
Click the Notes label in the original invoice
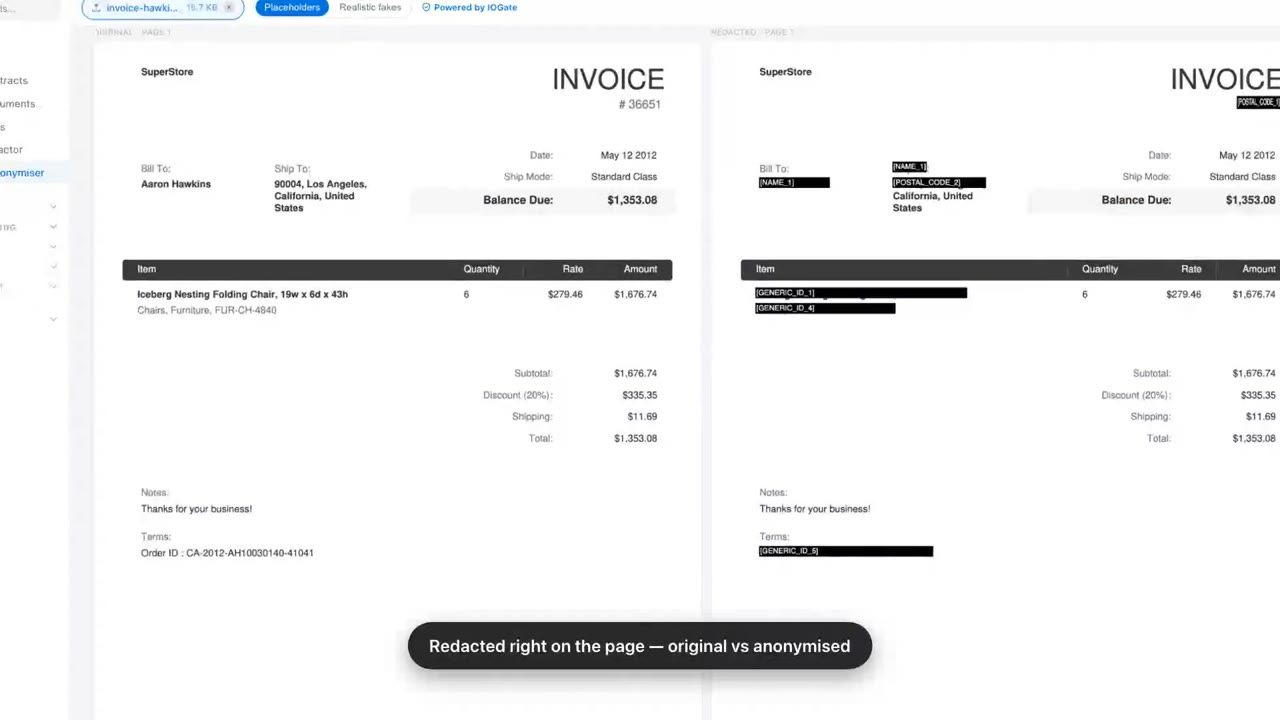click(x=155, y=493)
